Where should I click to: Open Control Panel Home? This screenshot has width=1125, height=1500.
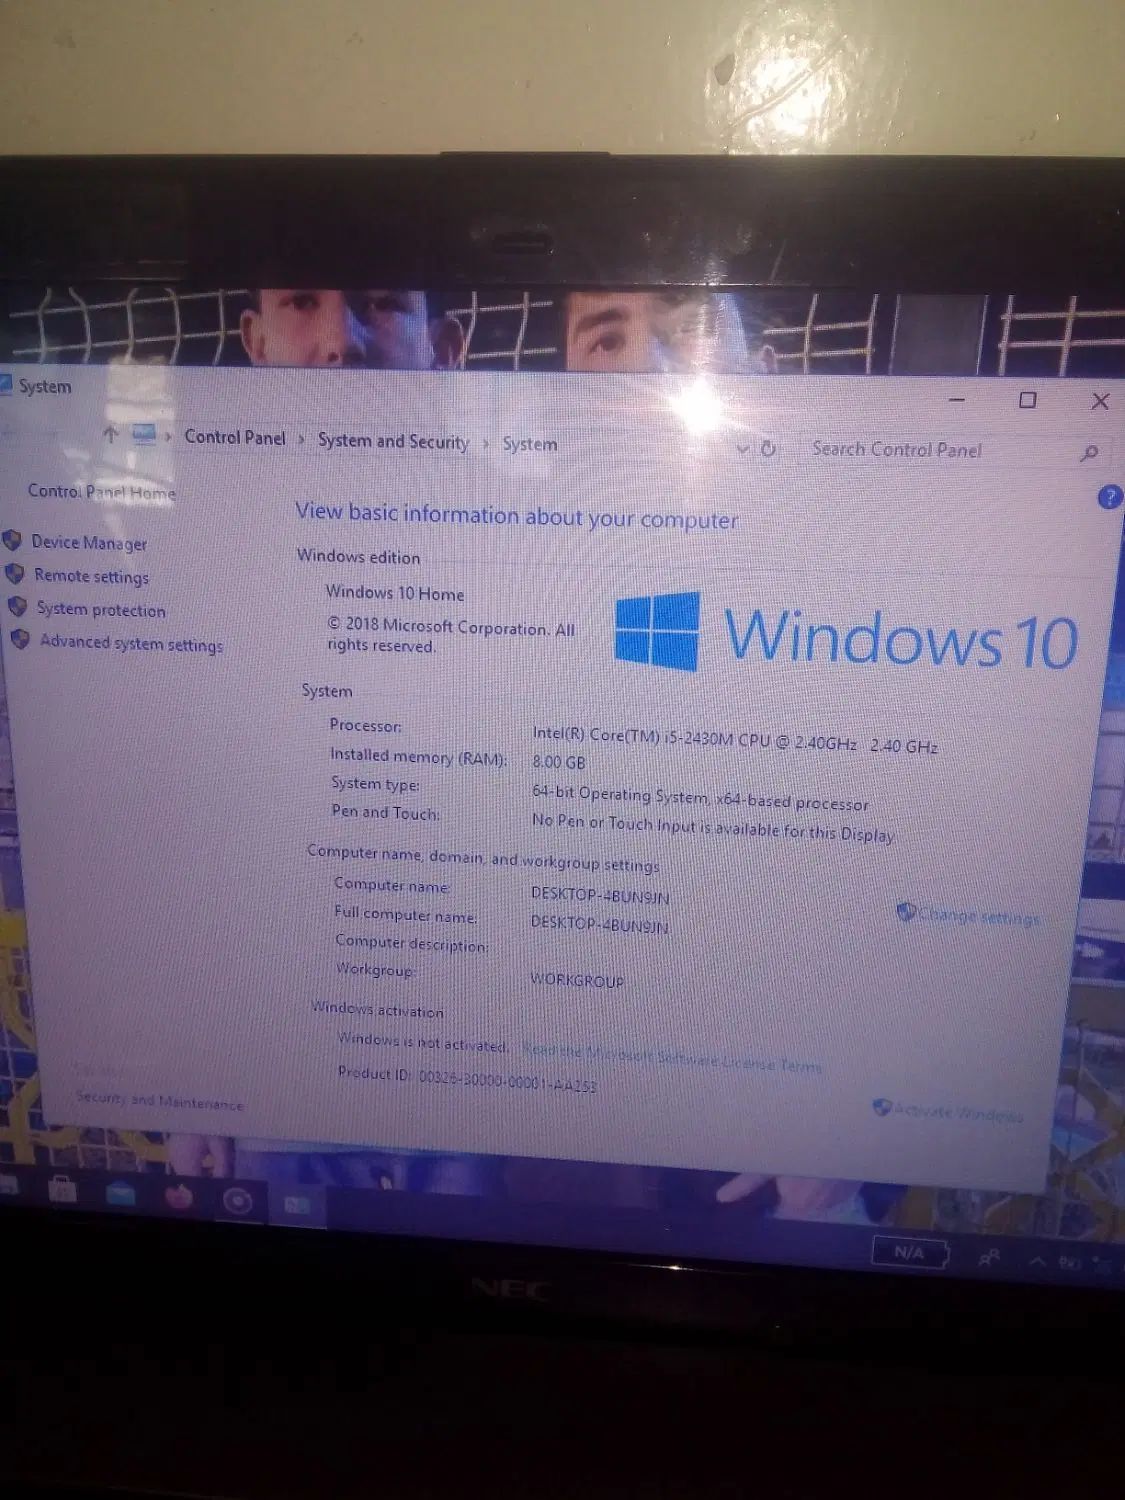(101, 491)
